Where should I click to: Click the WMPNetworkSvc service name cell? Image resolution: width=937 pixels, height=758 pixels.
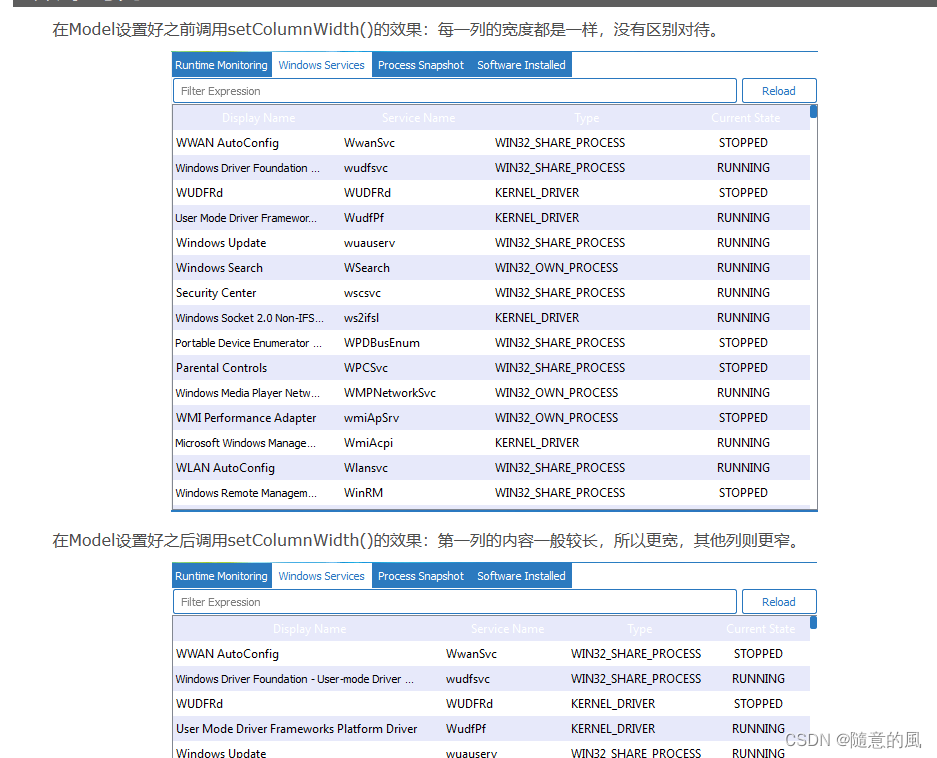pyautogui.click(x=390, y=393)
